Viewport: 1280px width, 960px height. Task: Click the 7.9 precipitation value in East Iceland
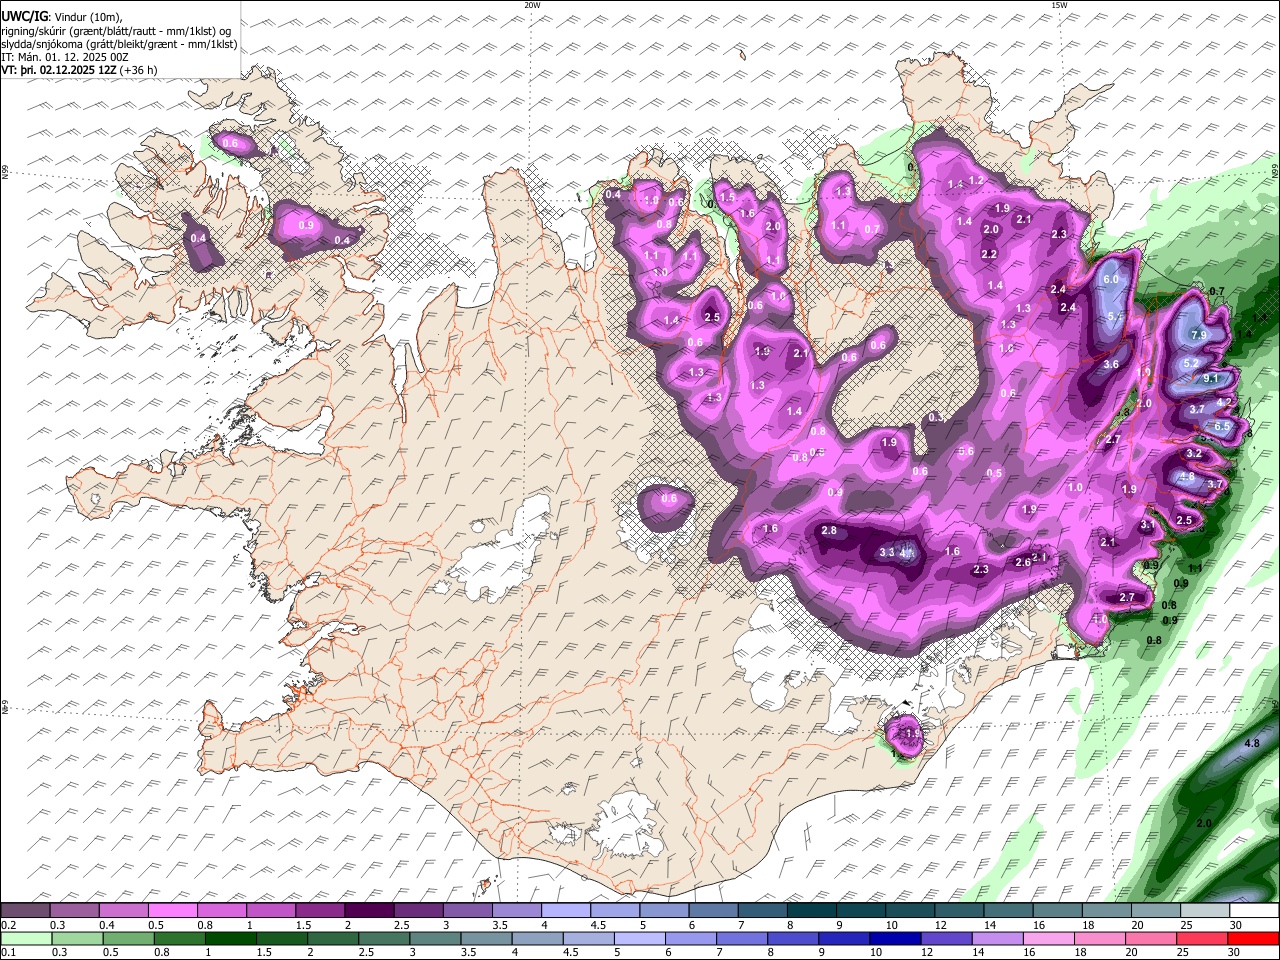(x=1199, y=334)
